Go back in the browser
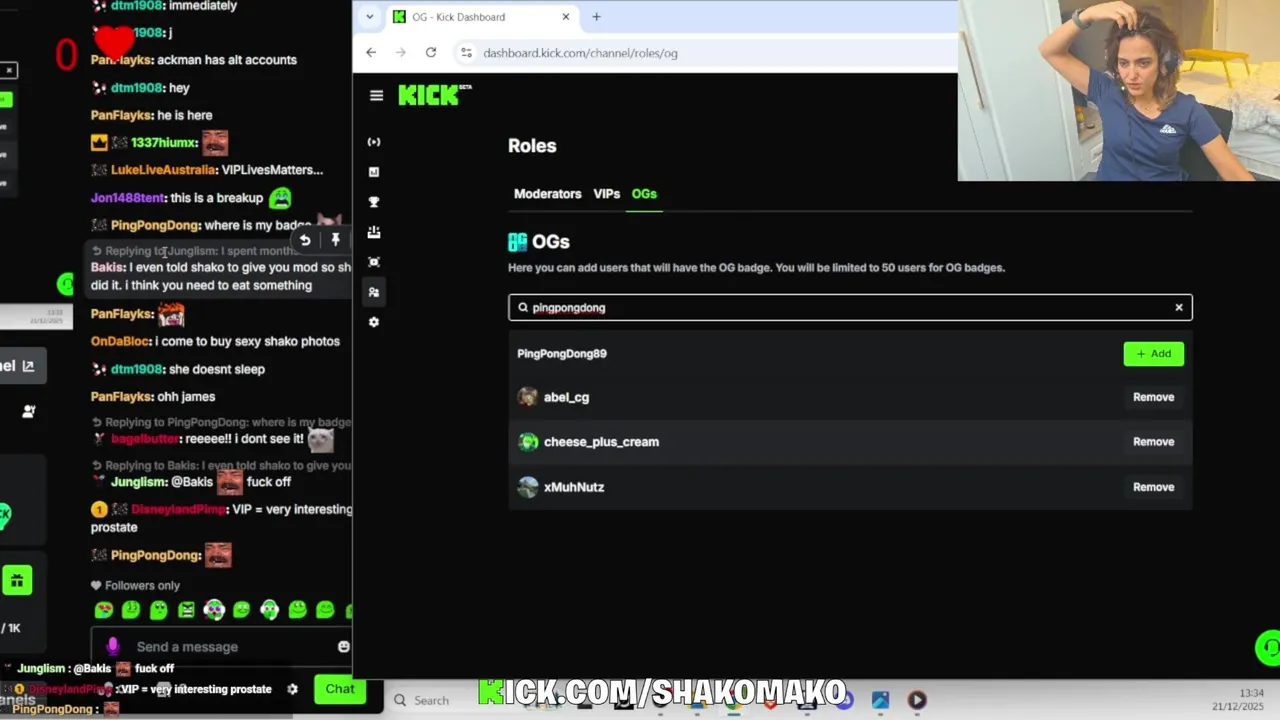The width and height of the screenshot is (1280, 720). (371, 53)
